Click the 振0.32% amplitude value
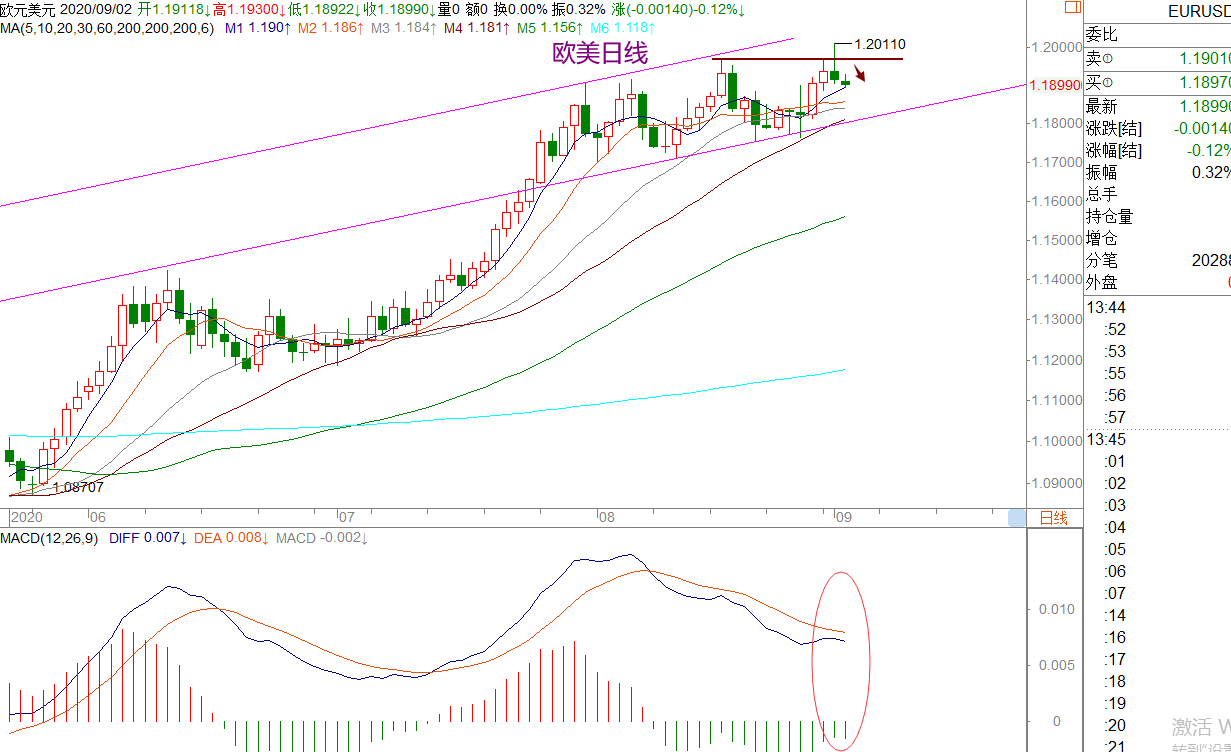The height and width of the screenshot is (752, 1231). click(x=578, y=9)
